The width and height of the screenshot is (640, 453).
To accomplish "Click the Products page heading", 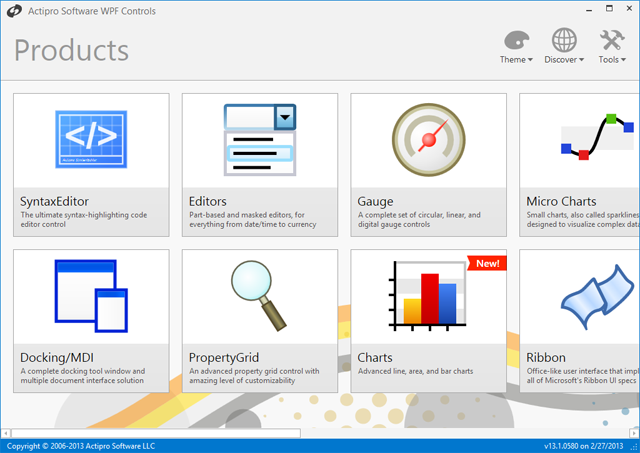I will 71,50.
